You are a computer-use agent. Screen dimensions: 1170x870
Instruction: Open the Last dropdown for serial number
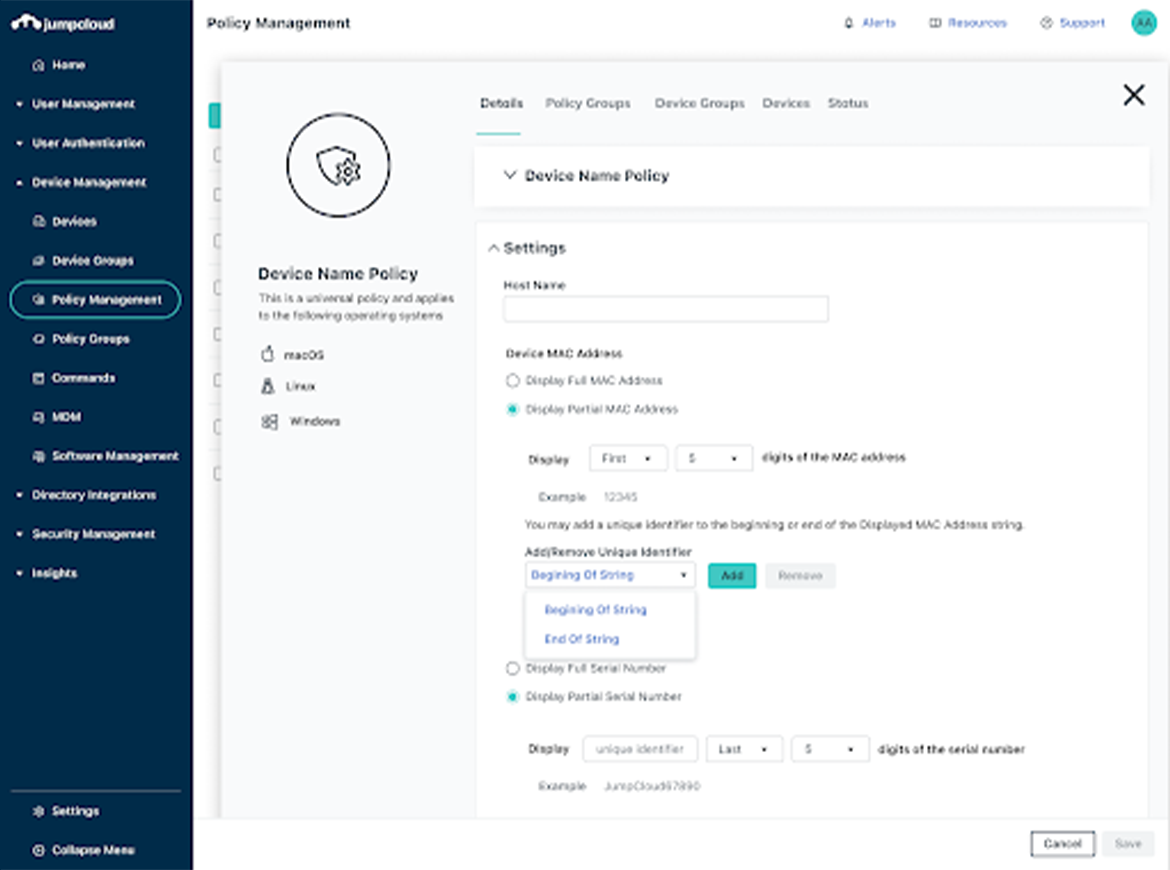[745, 749]
